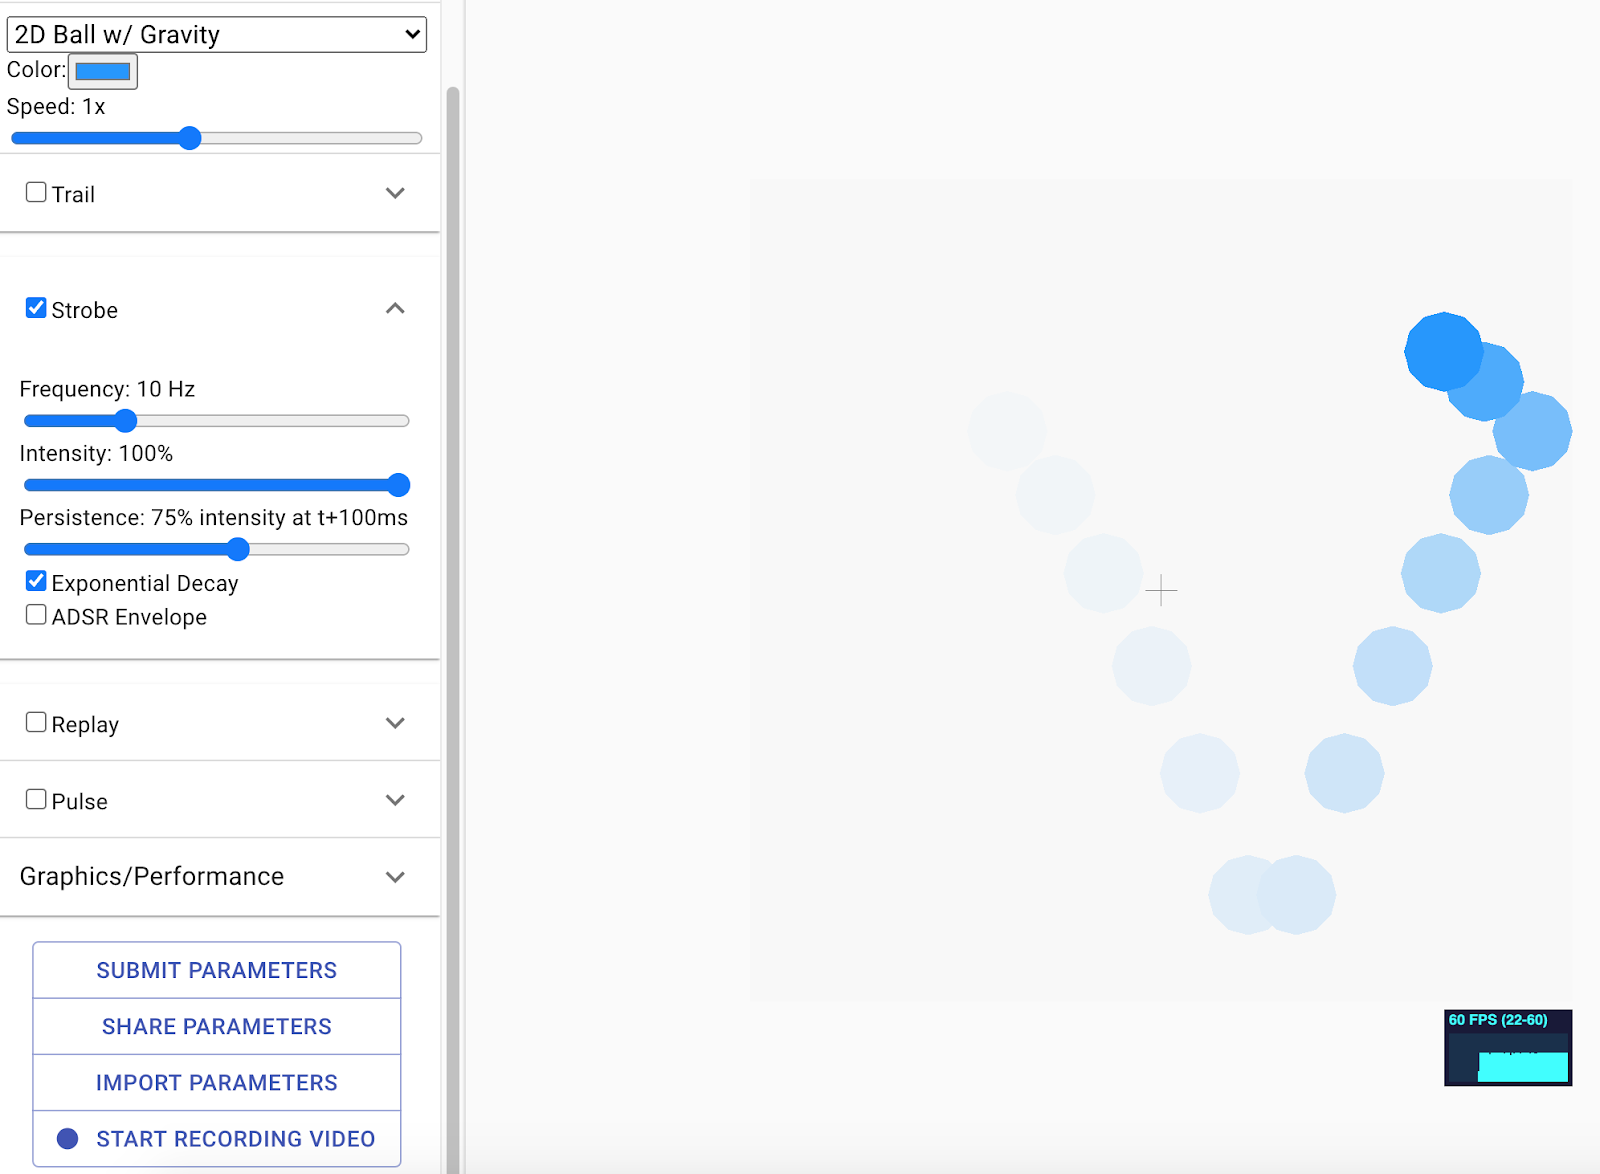The image size is (1600, 1174).
Task: Enable the Pulse checkbox
Action: 36,799
